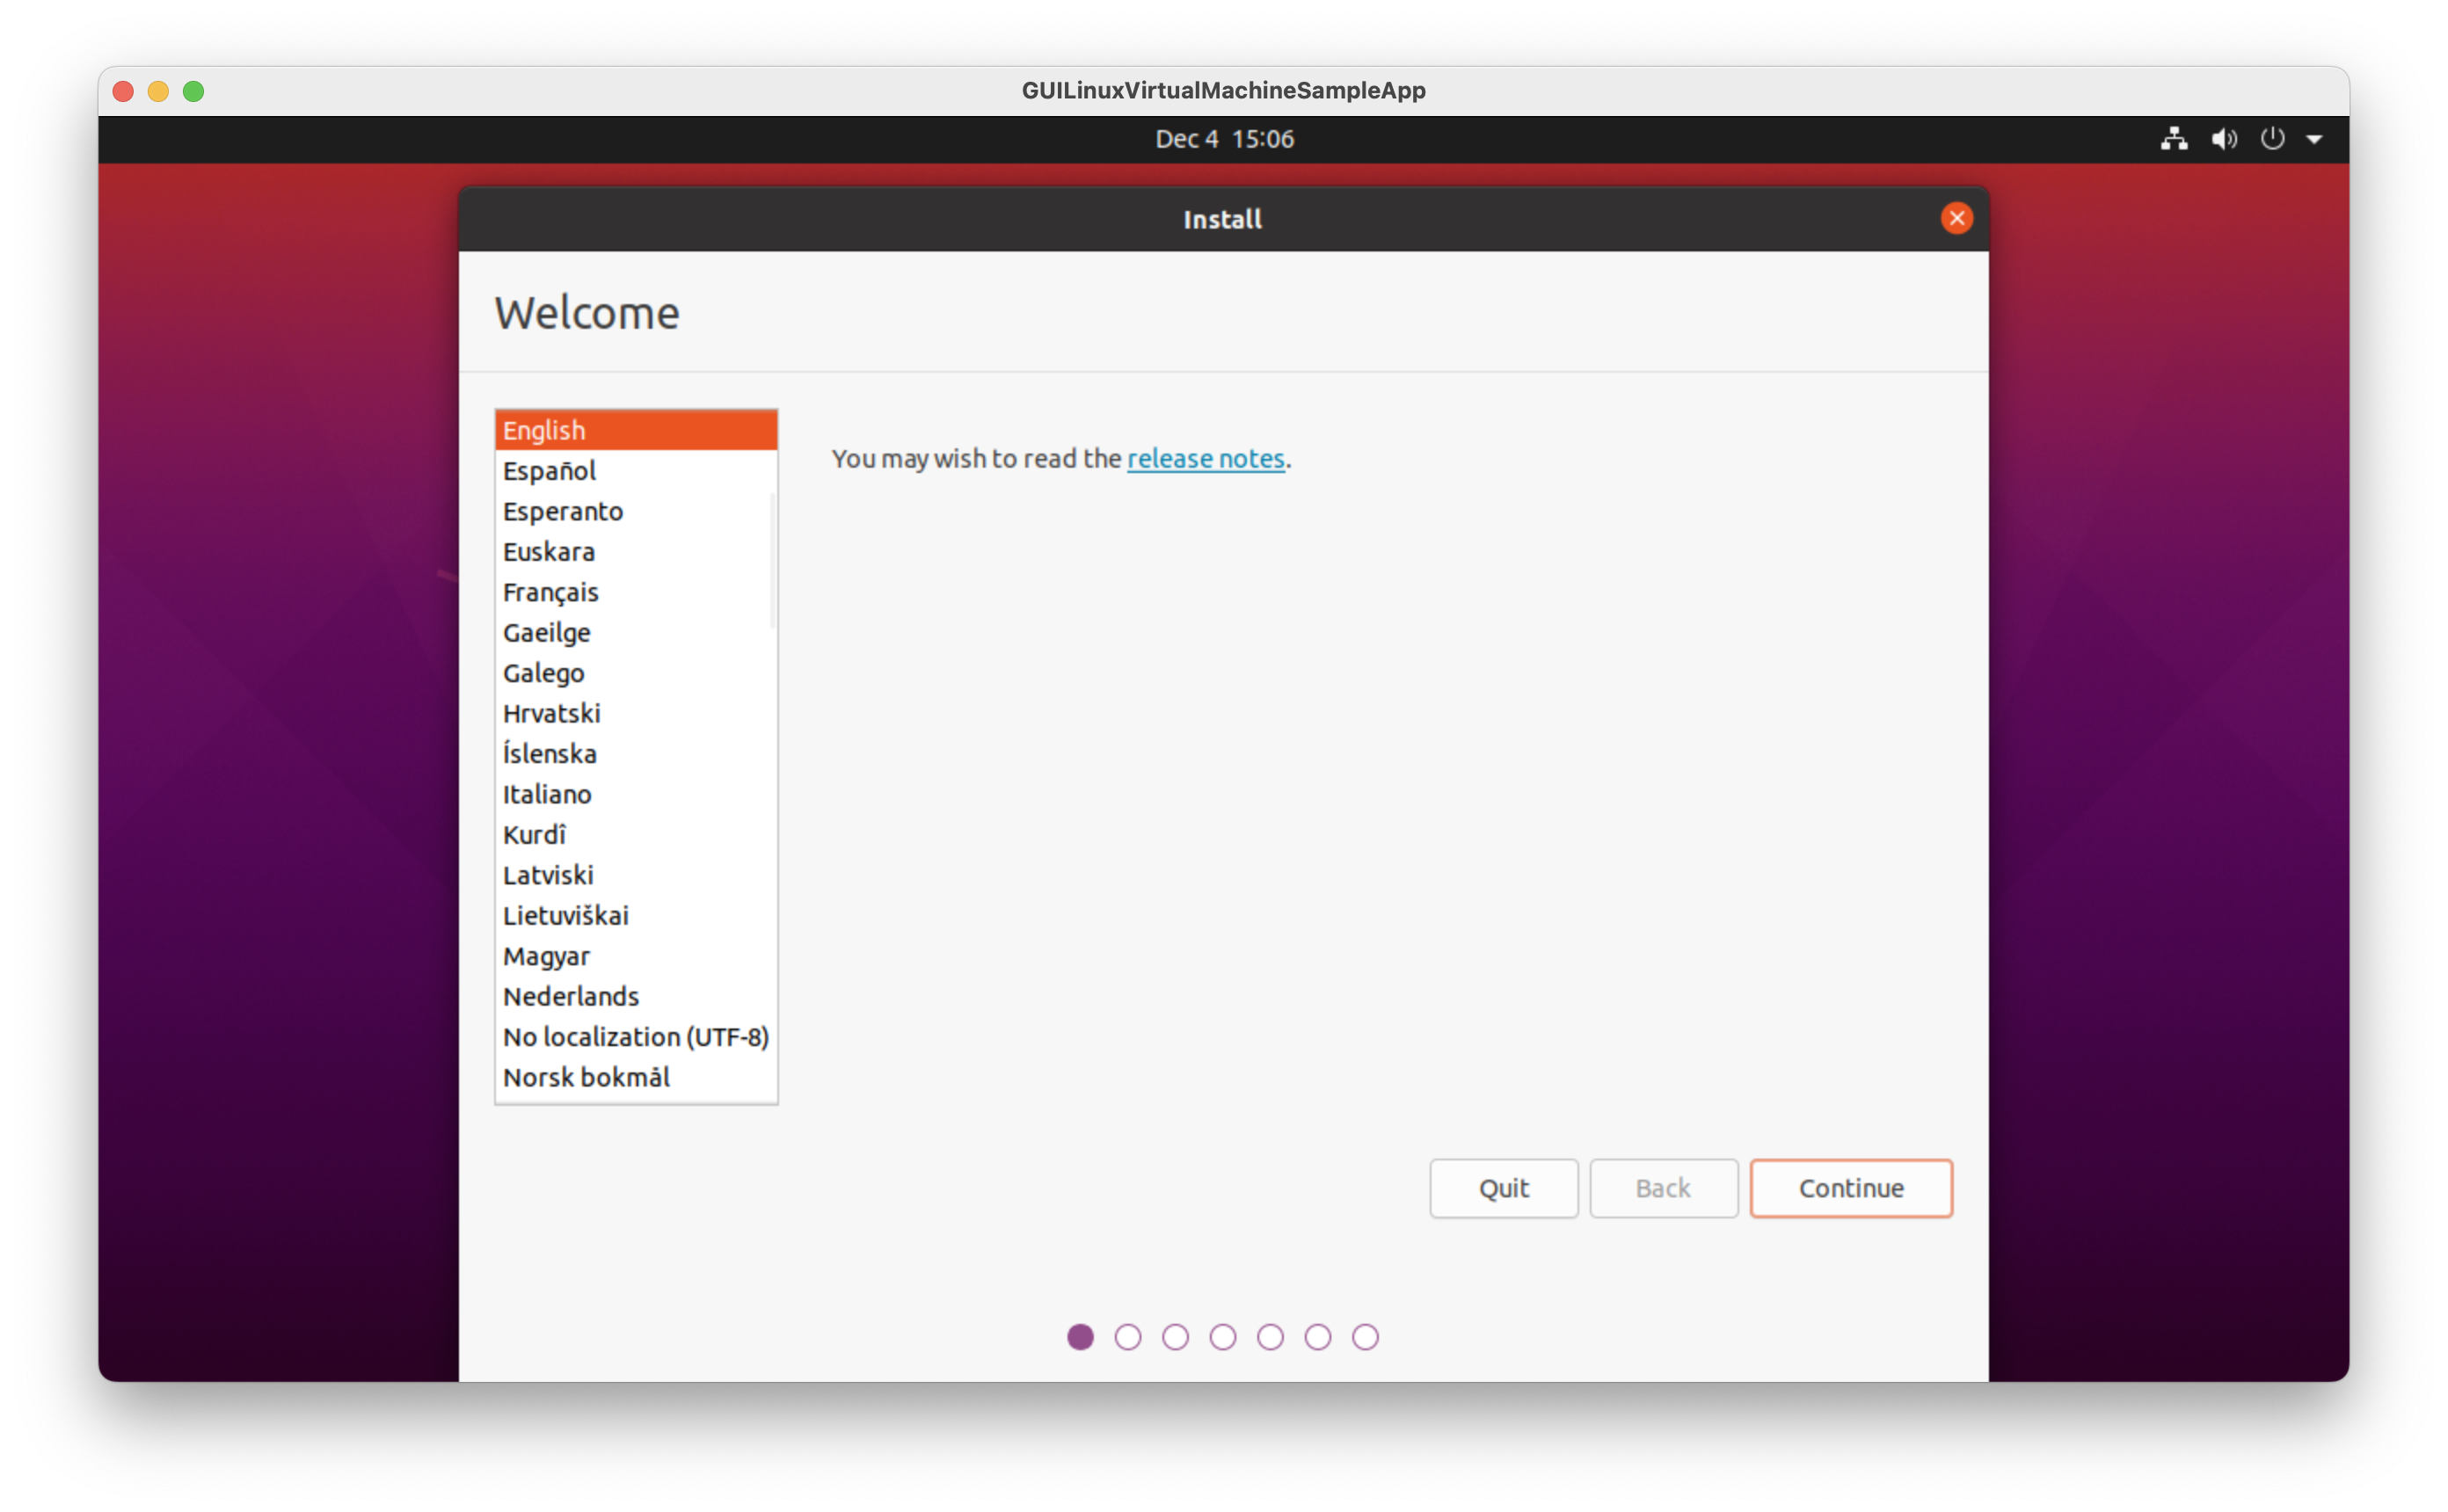
Task: Close the Install dialog with orange X
Action: 1956,218
